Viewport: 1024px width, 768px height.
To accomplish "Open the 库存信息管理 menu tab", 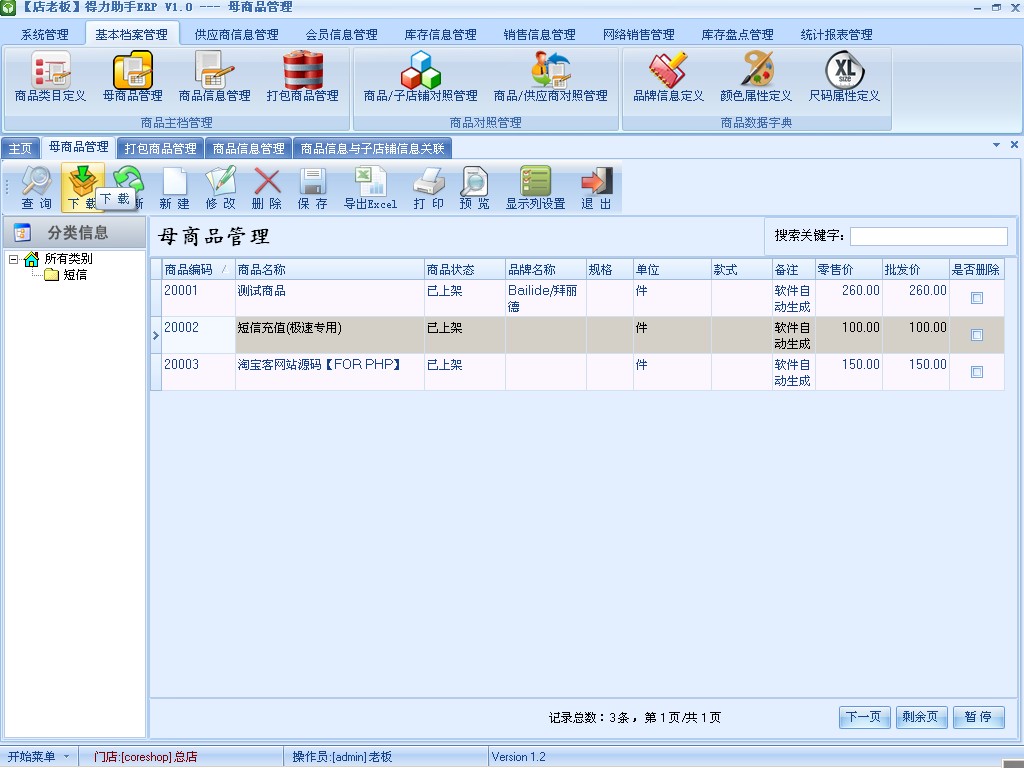I will 441,35.
